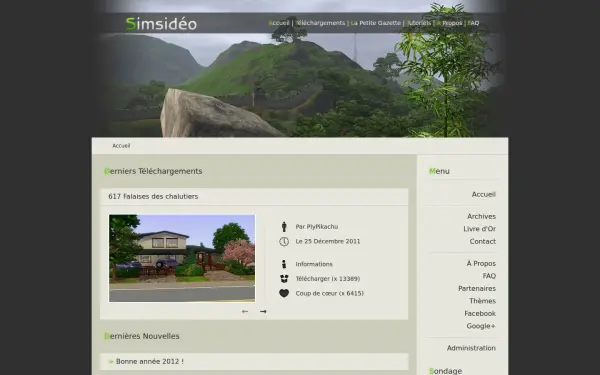Click the Accueil breadcrumb link
Viewport: 600px width, 375px height.
[121, 146]
